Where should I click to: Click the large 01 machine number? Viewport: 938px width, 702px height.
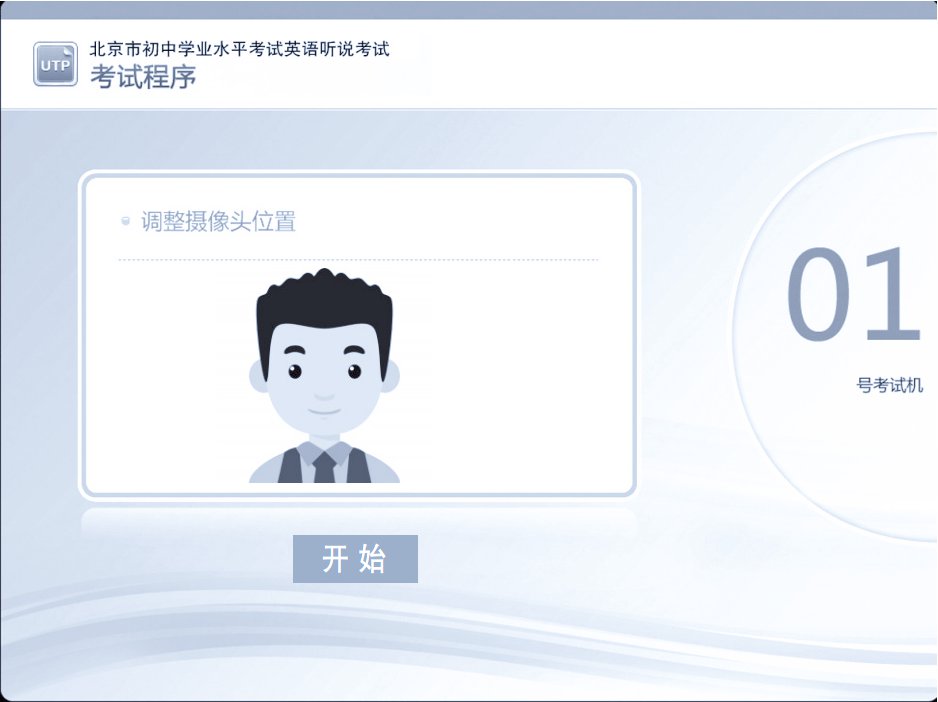click(x=853, y=293)
